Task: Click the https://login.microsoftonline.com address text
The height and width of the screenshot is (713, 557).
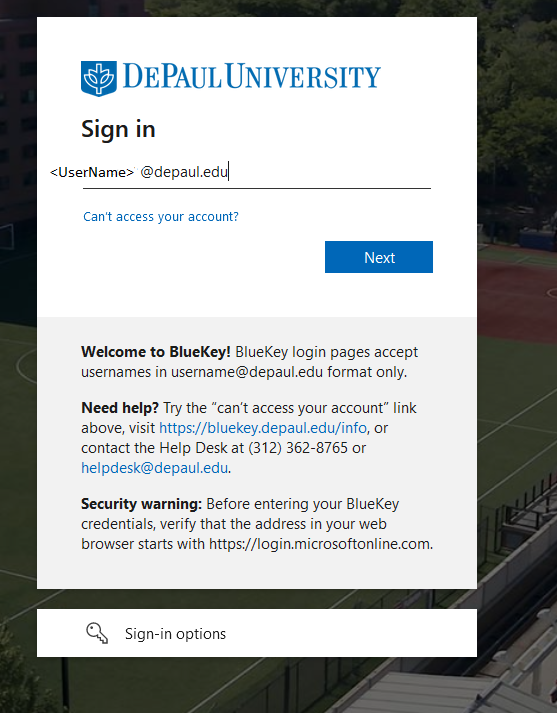Action: pos(320,544)
